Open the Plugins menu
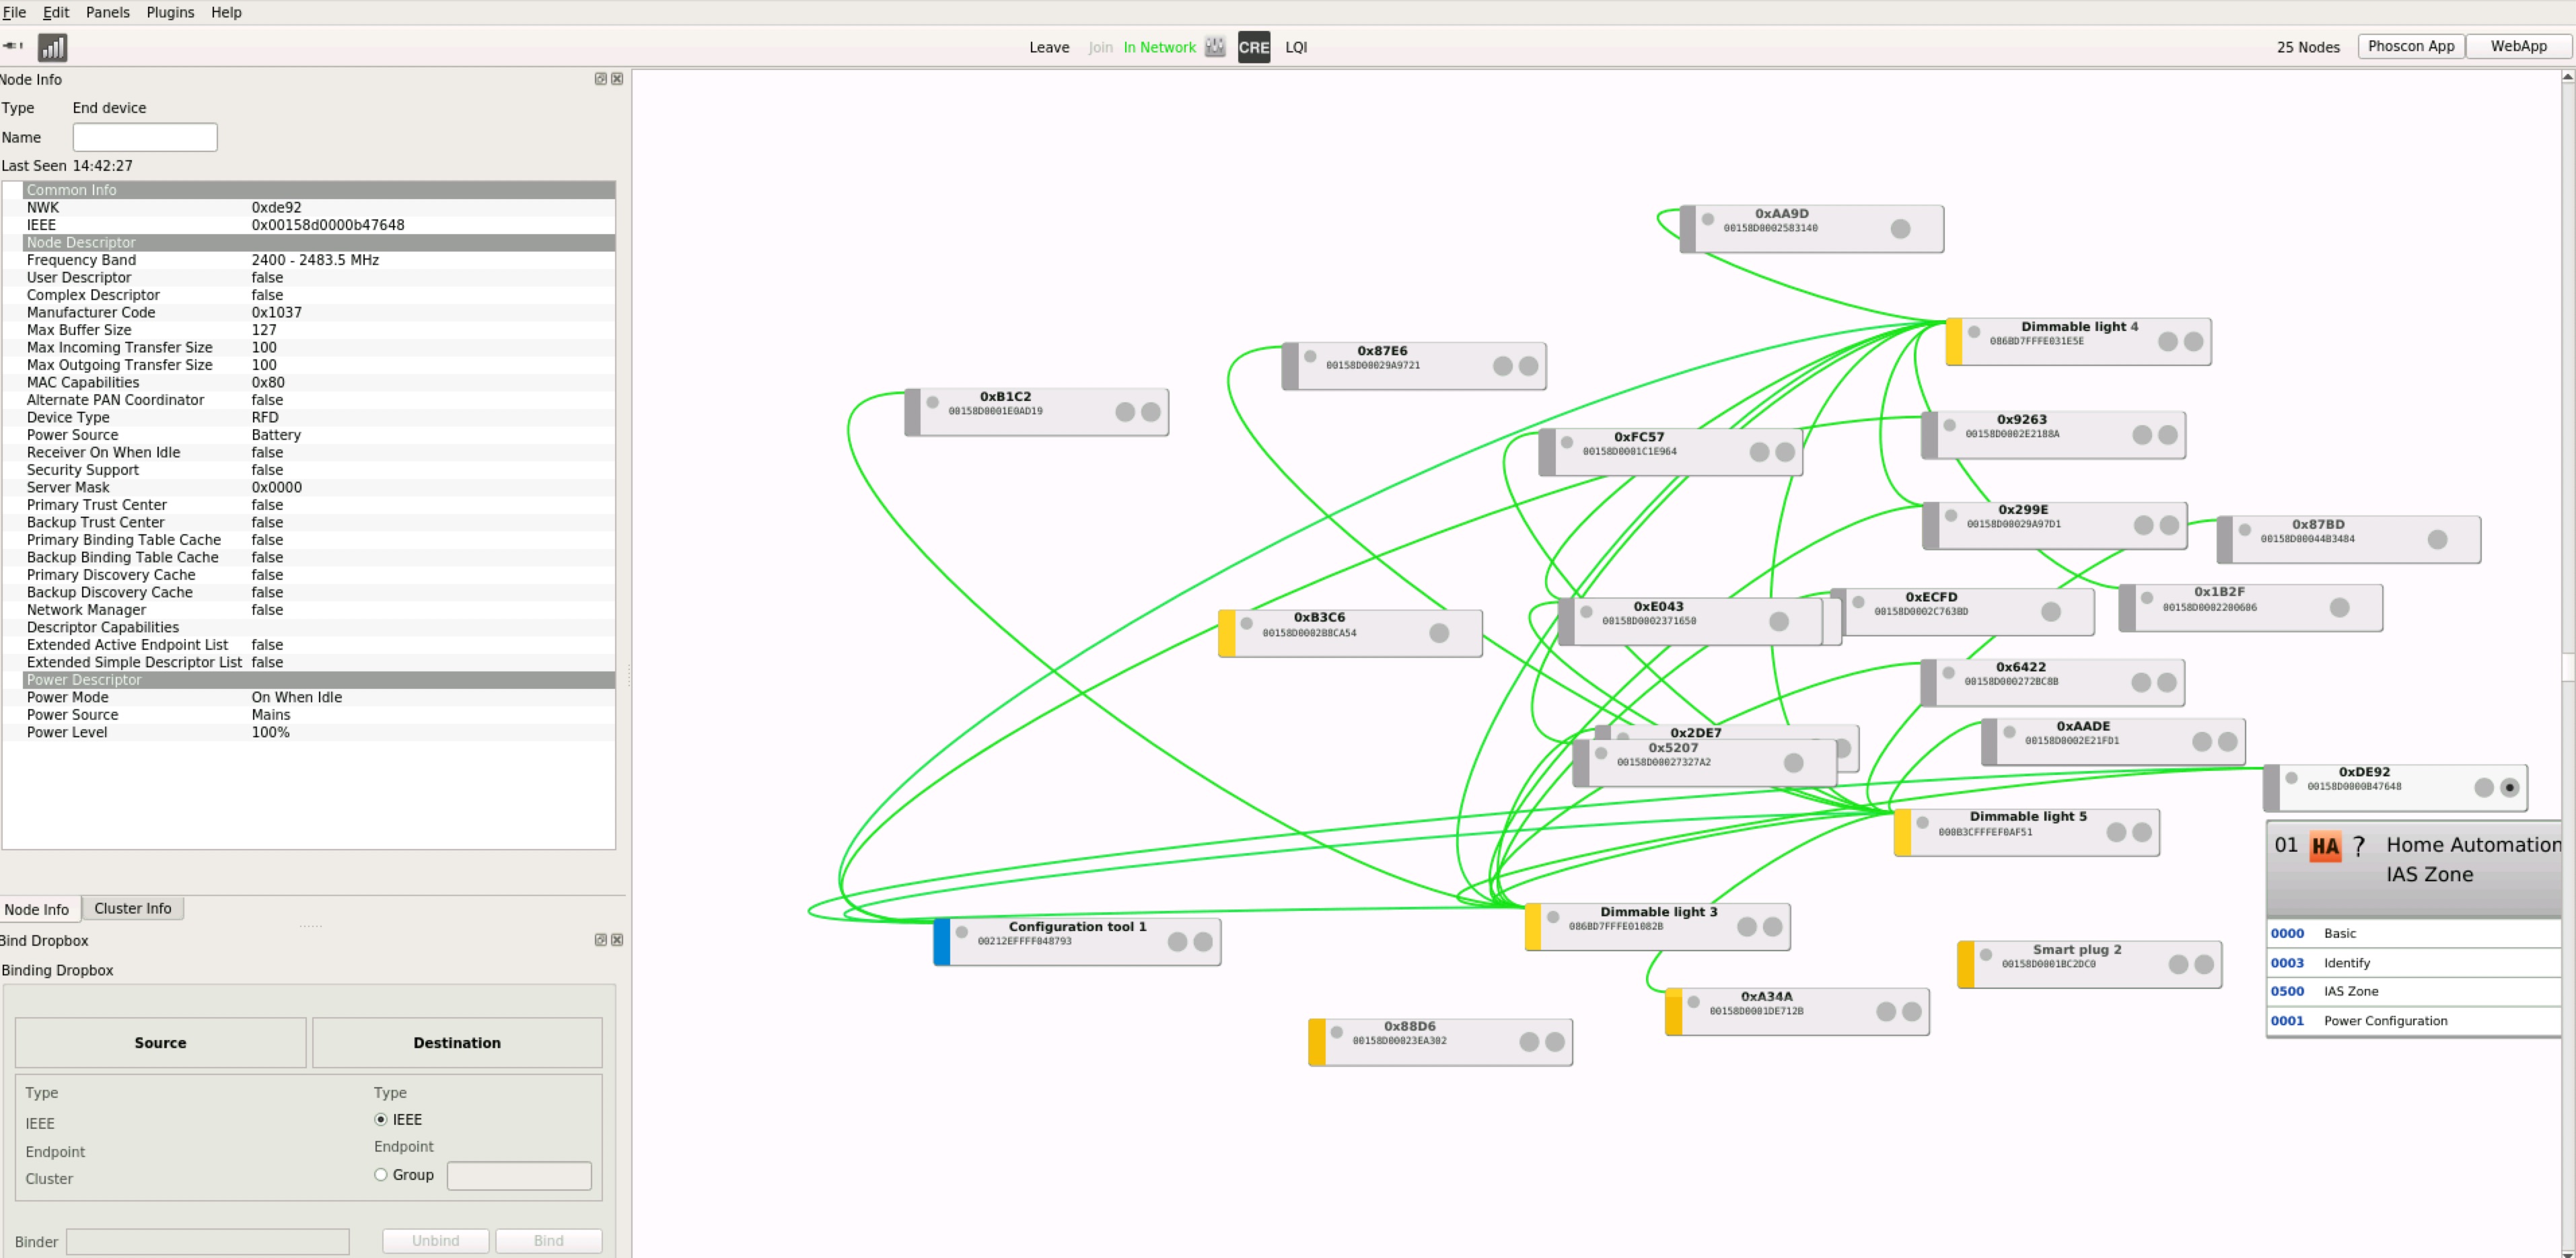 170,12
